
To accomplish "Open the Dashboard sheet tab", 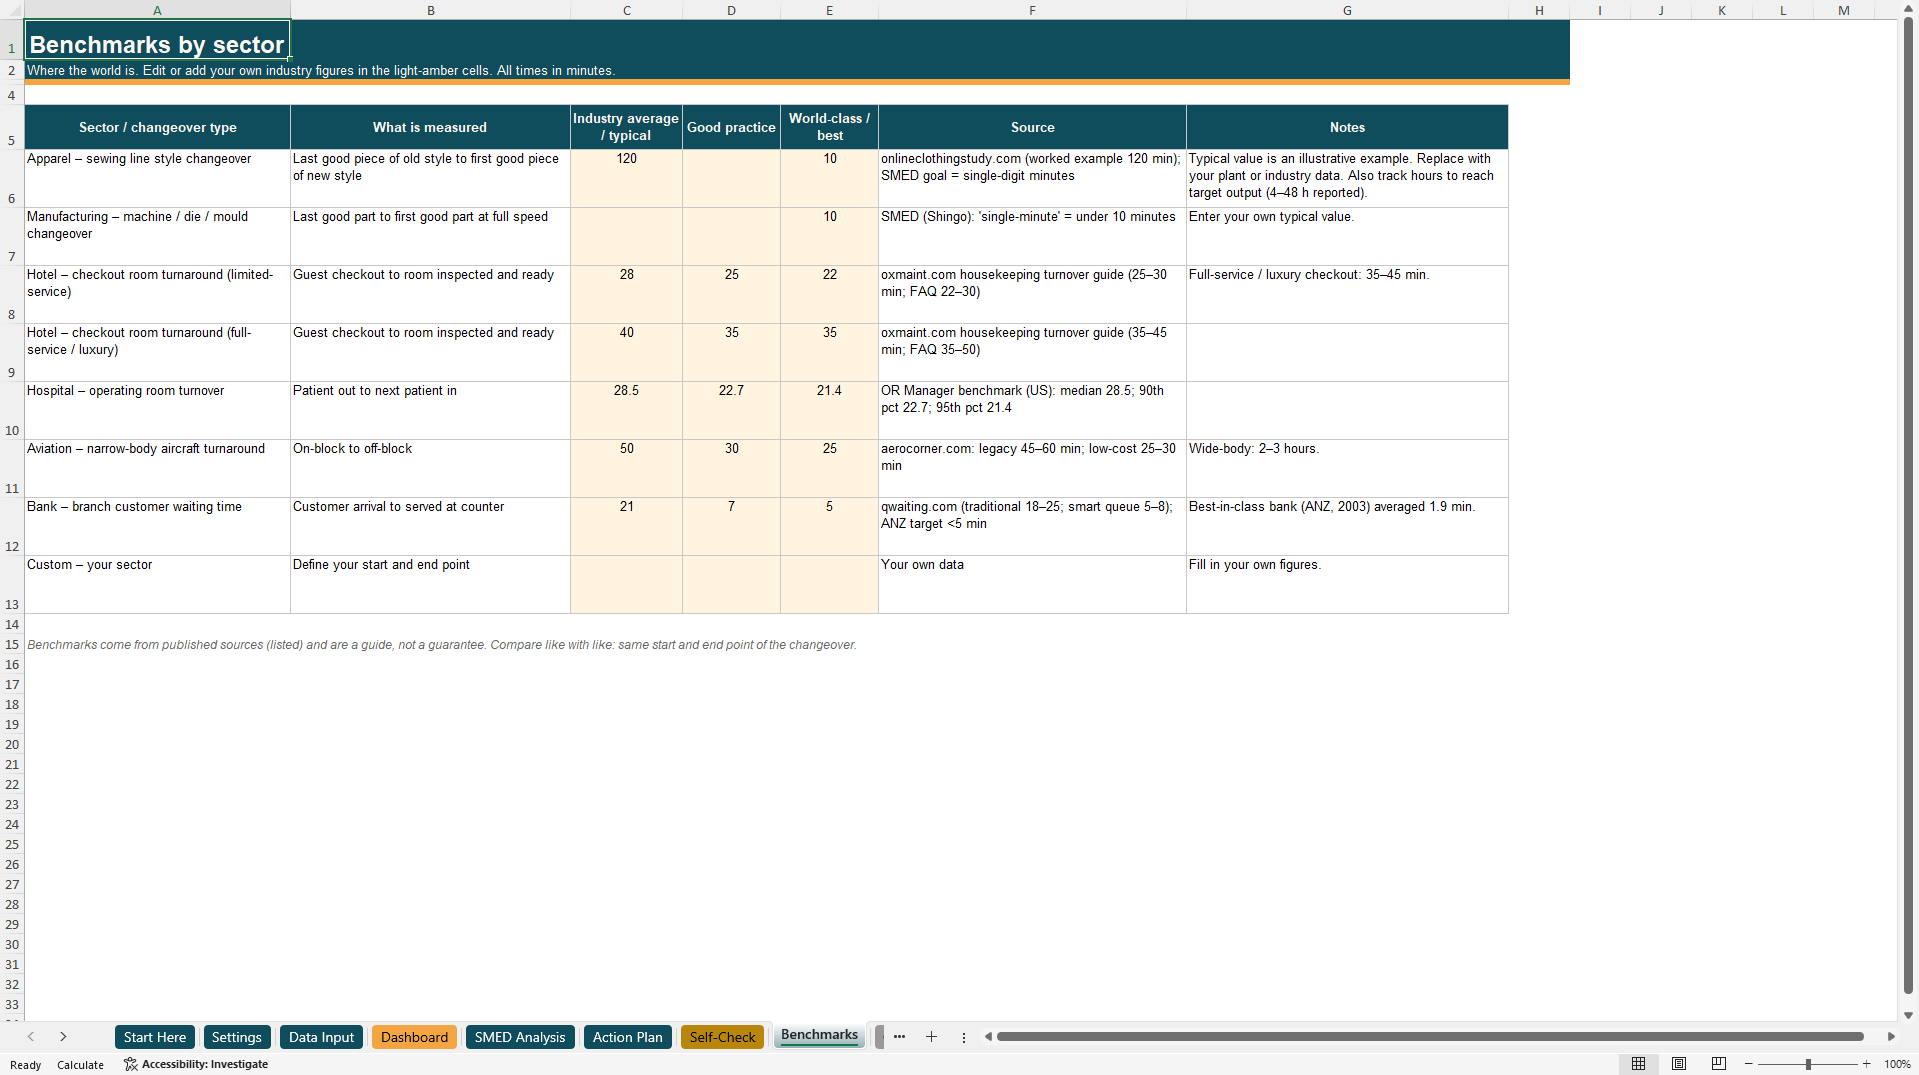I will pos(414,1037).
